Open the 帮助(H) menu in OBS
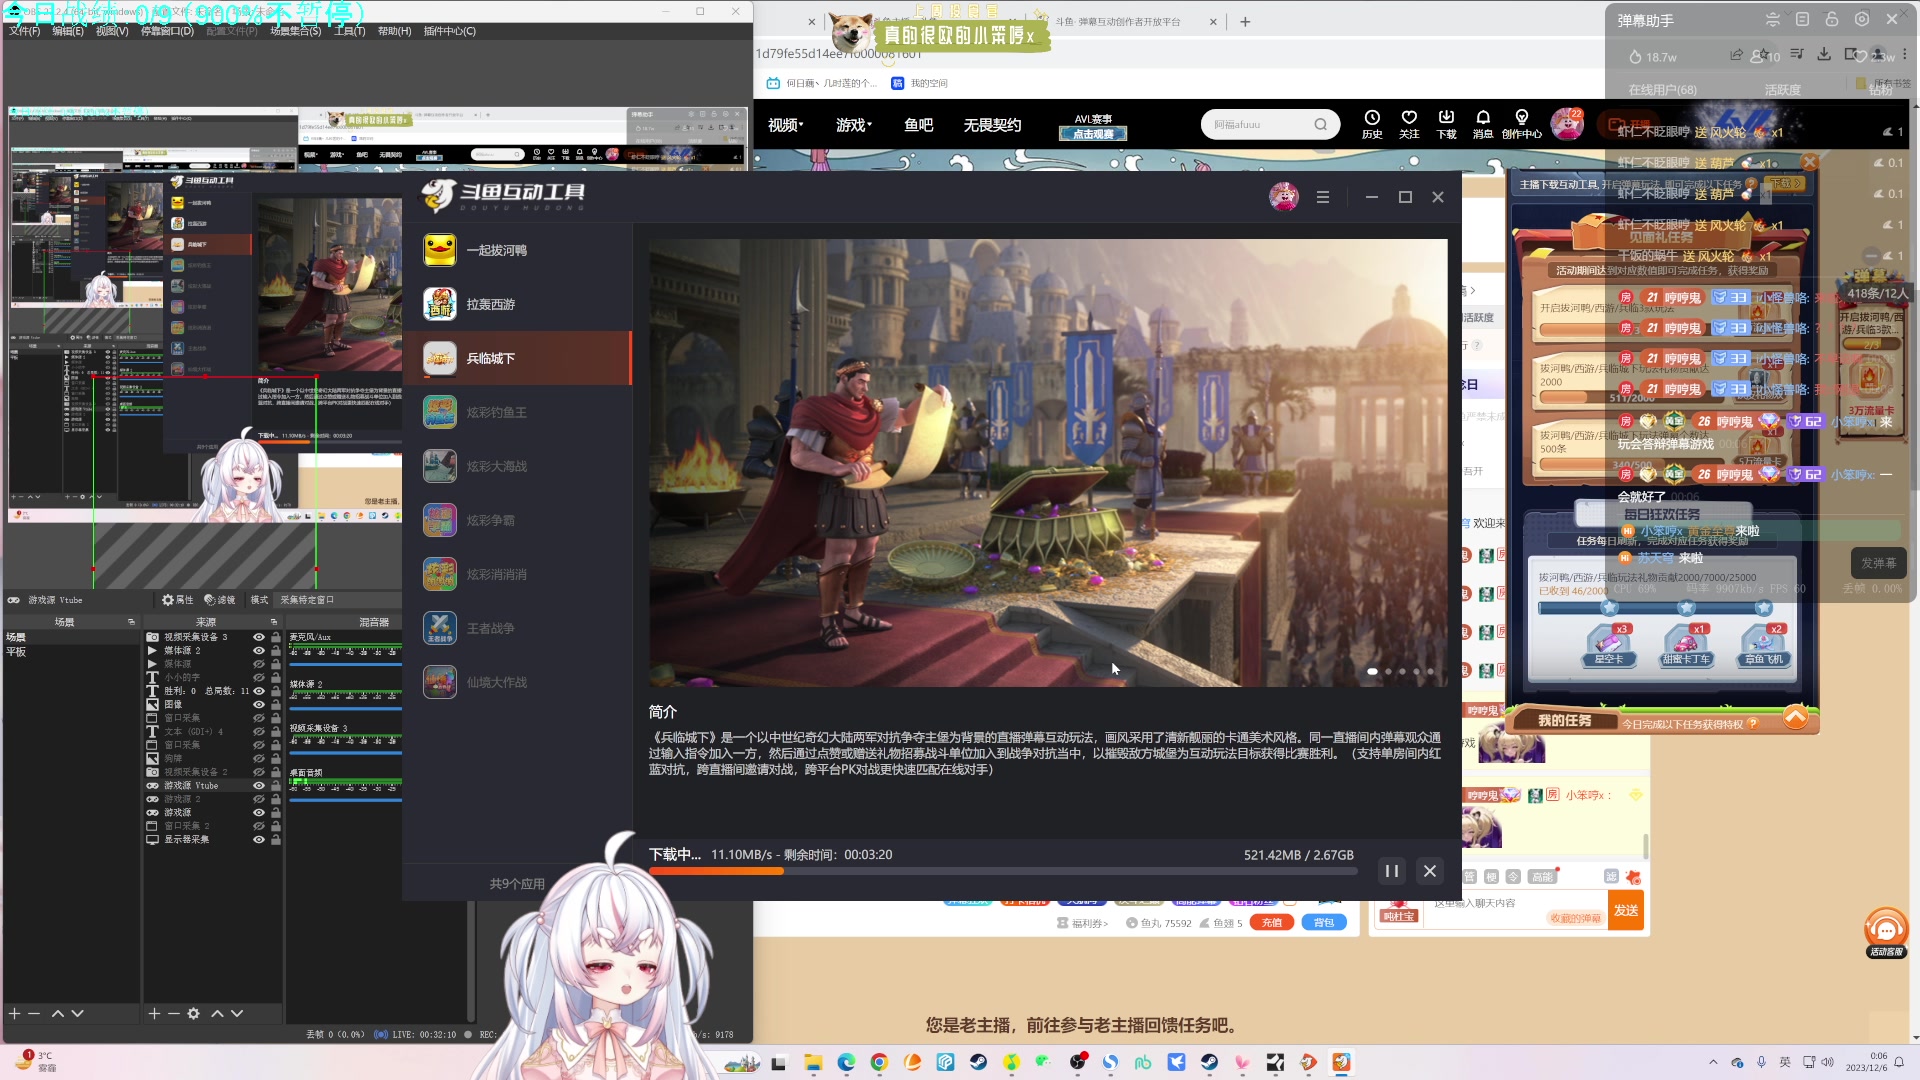The height and width of the screenshot is (1080, 1920). pos(394,31)
